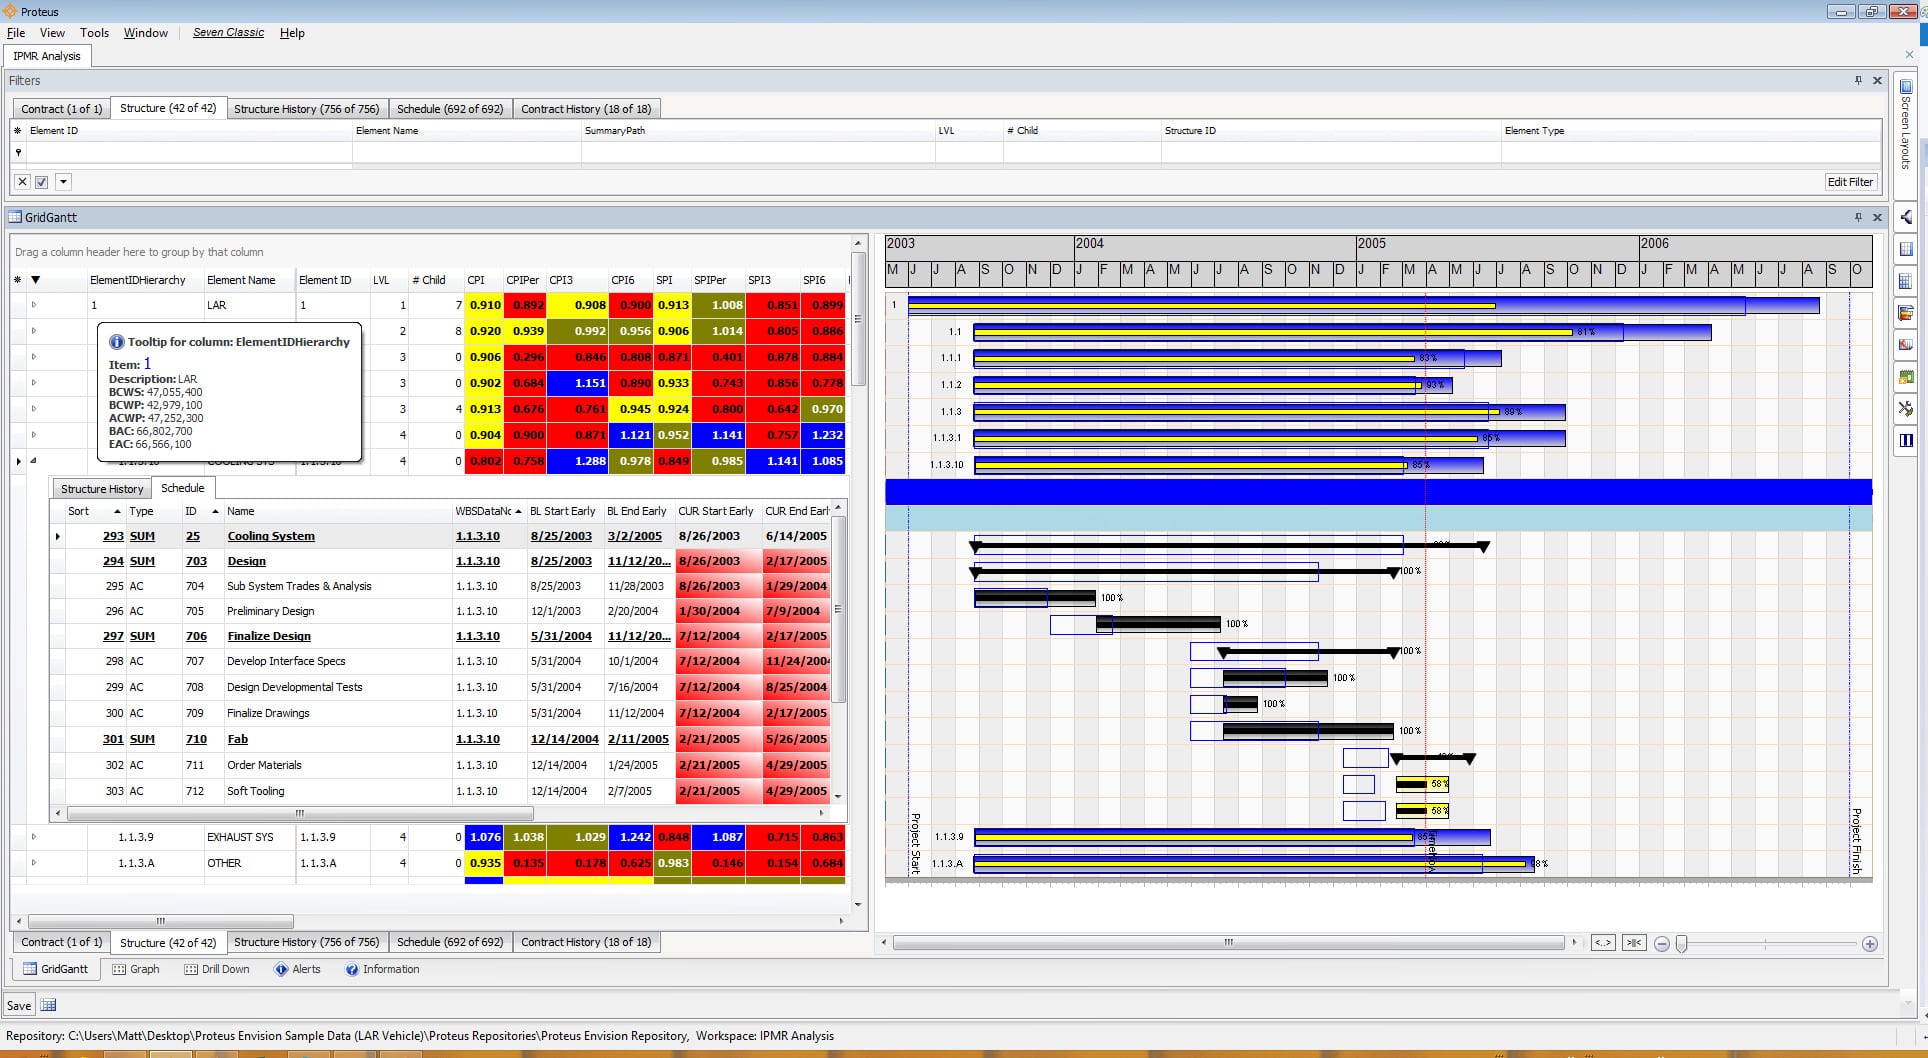Open the Tools menu

(x=95, y=33)
